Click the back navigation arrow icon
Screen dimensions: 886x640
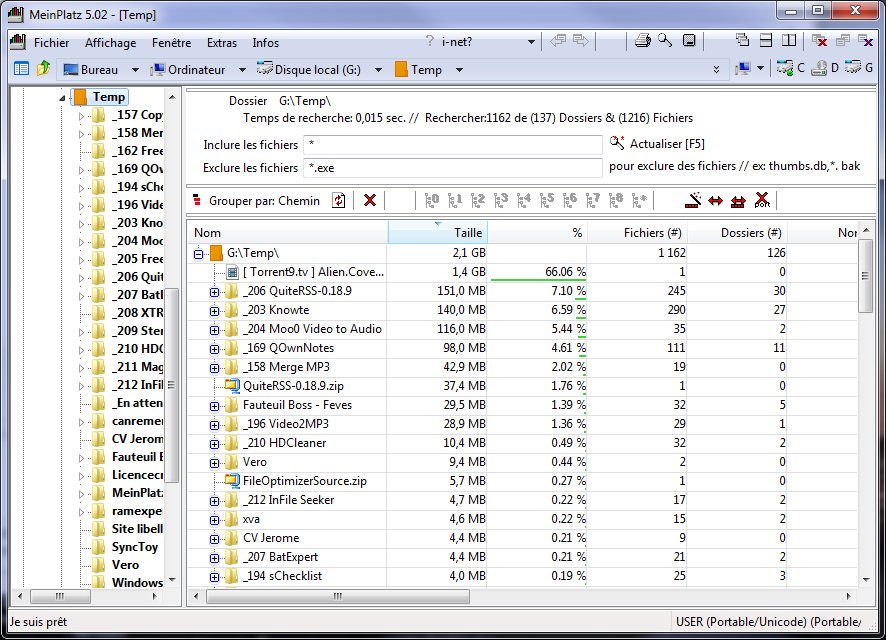(558, 41)
